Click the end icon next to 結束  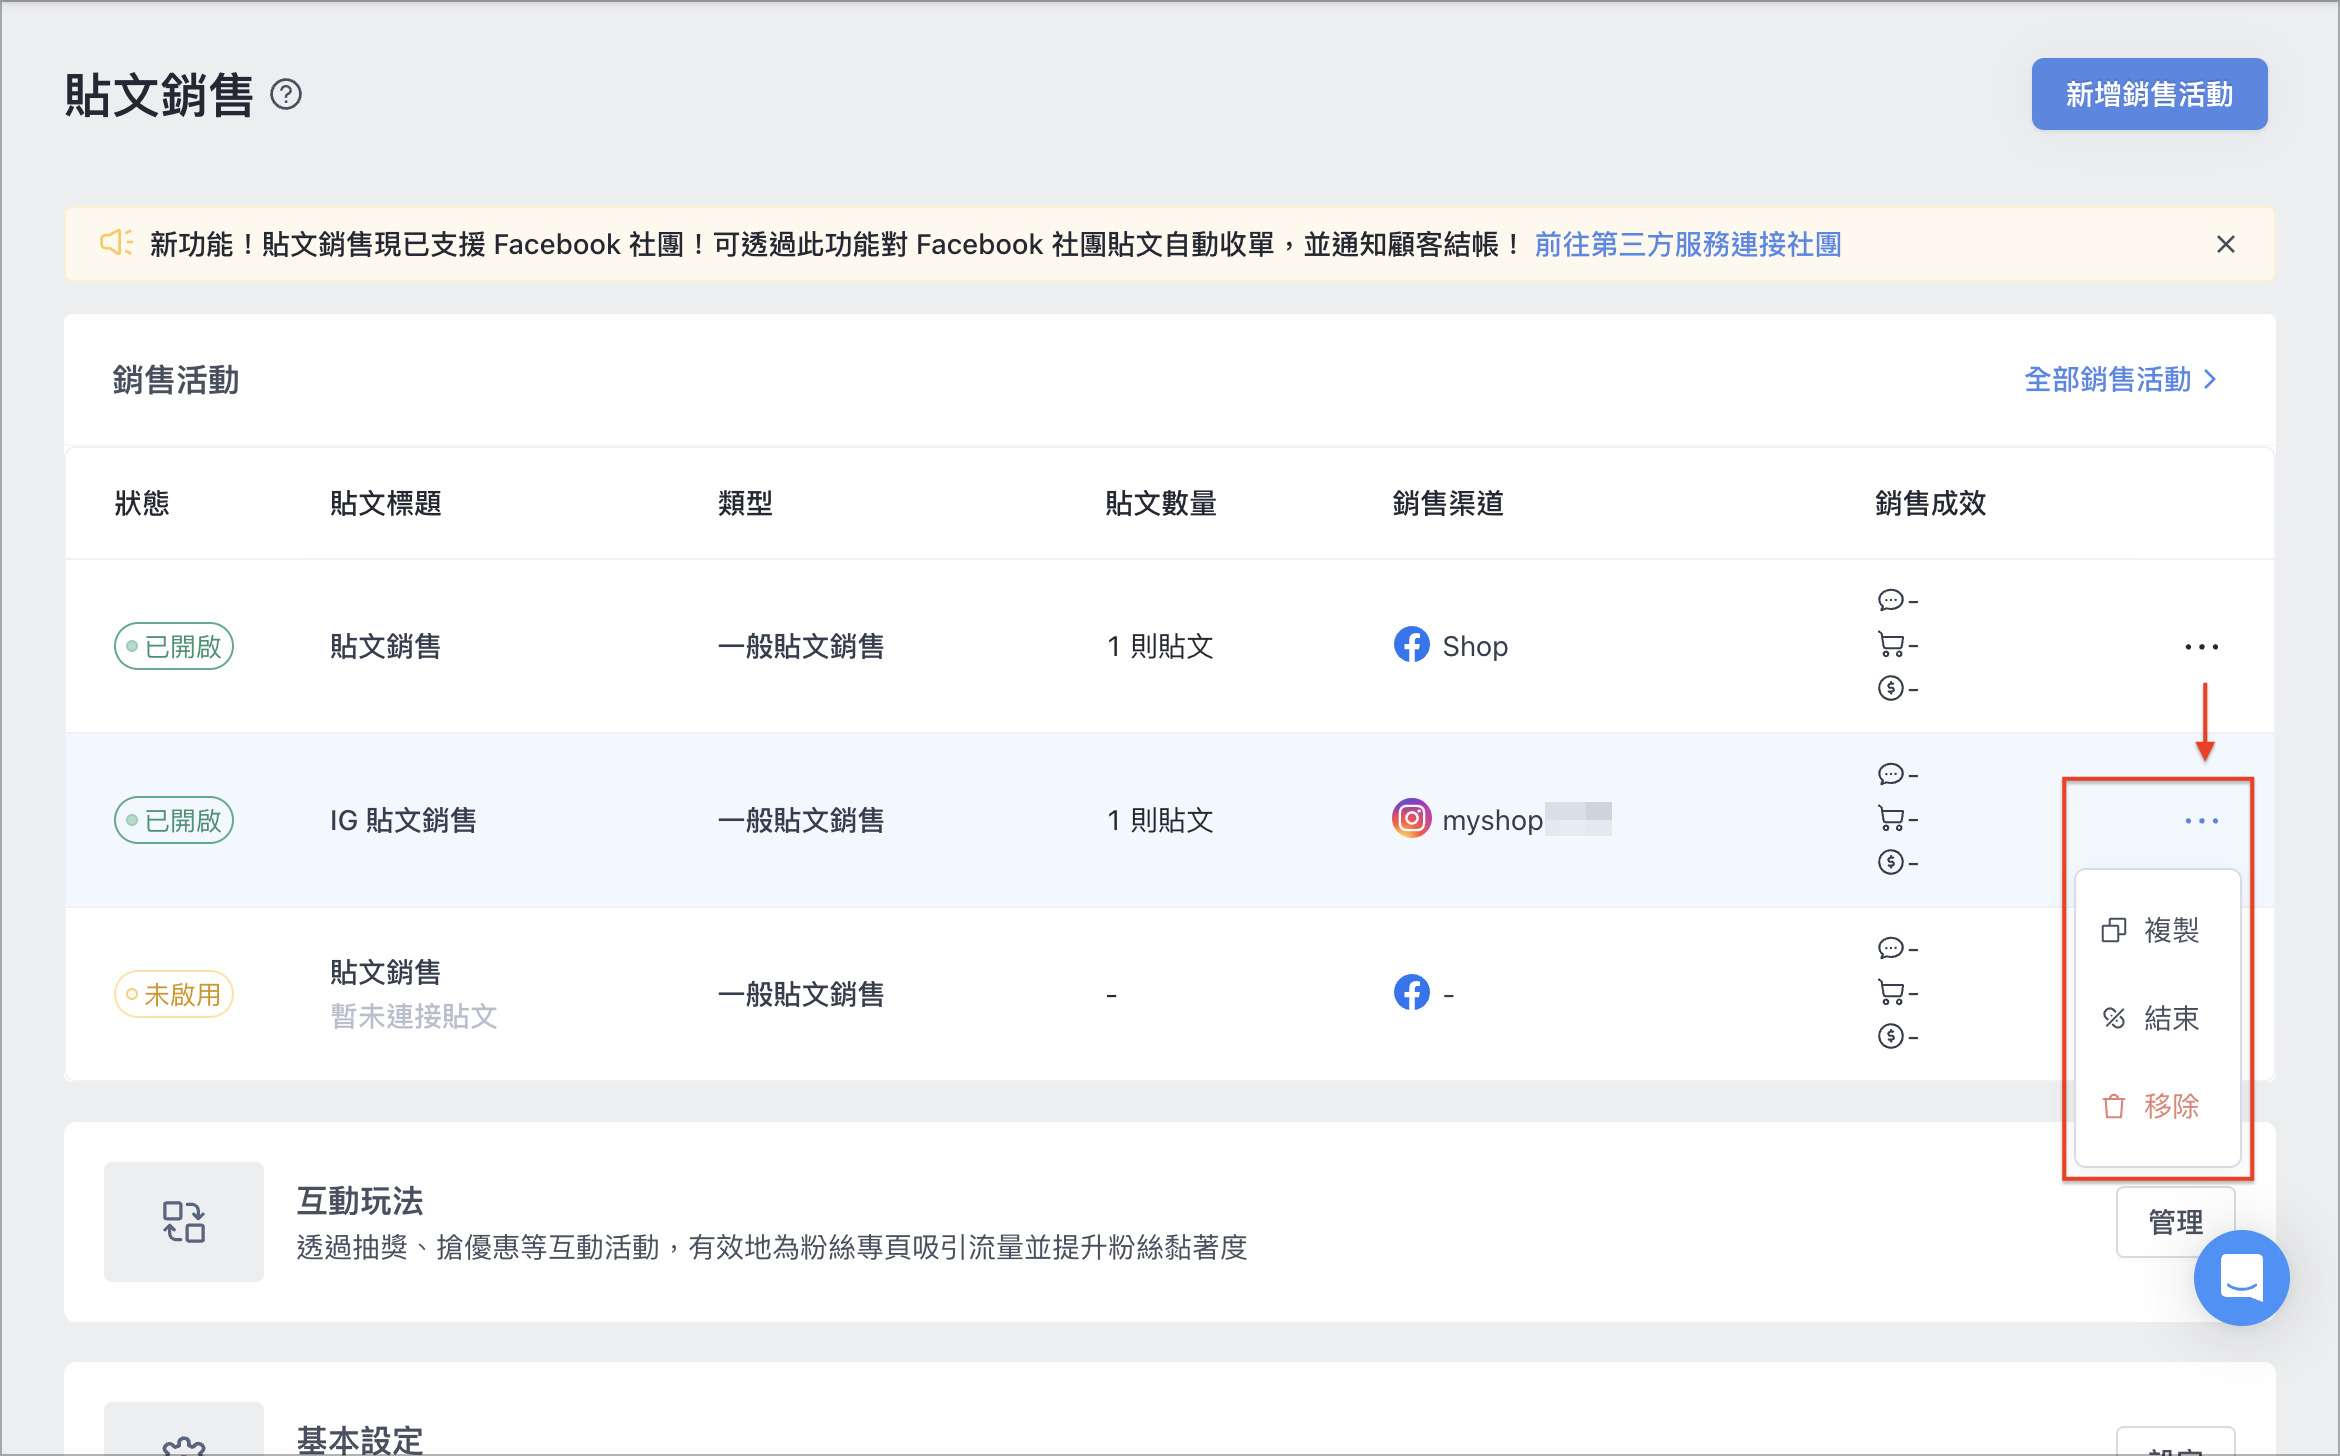[x=2114, y=1019]
